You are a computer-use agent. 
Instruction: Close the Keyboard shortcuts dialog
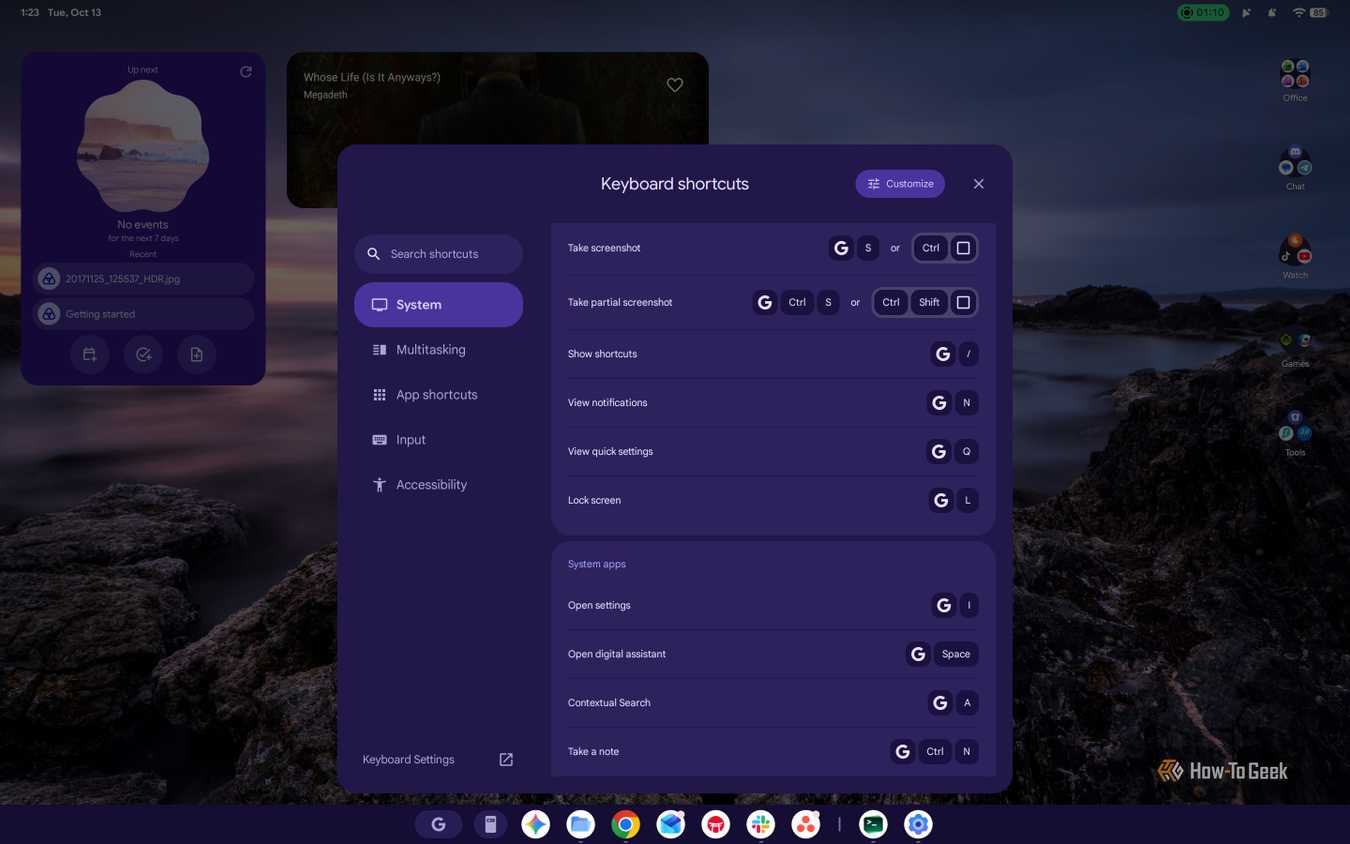(x=979, y=184)
